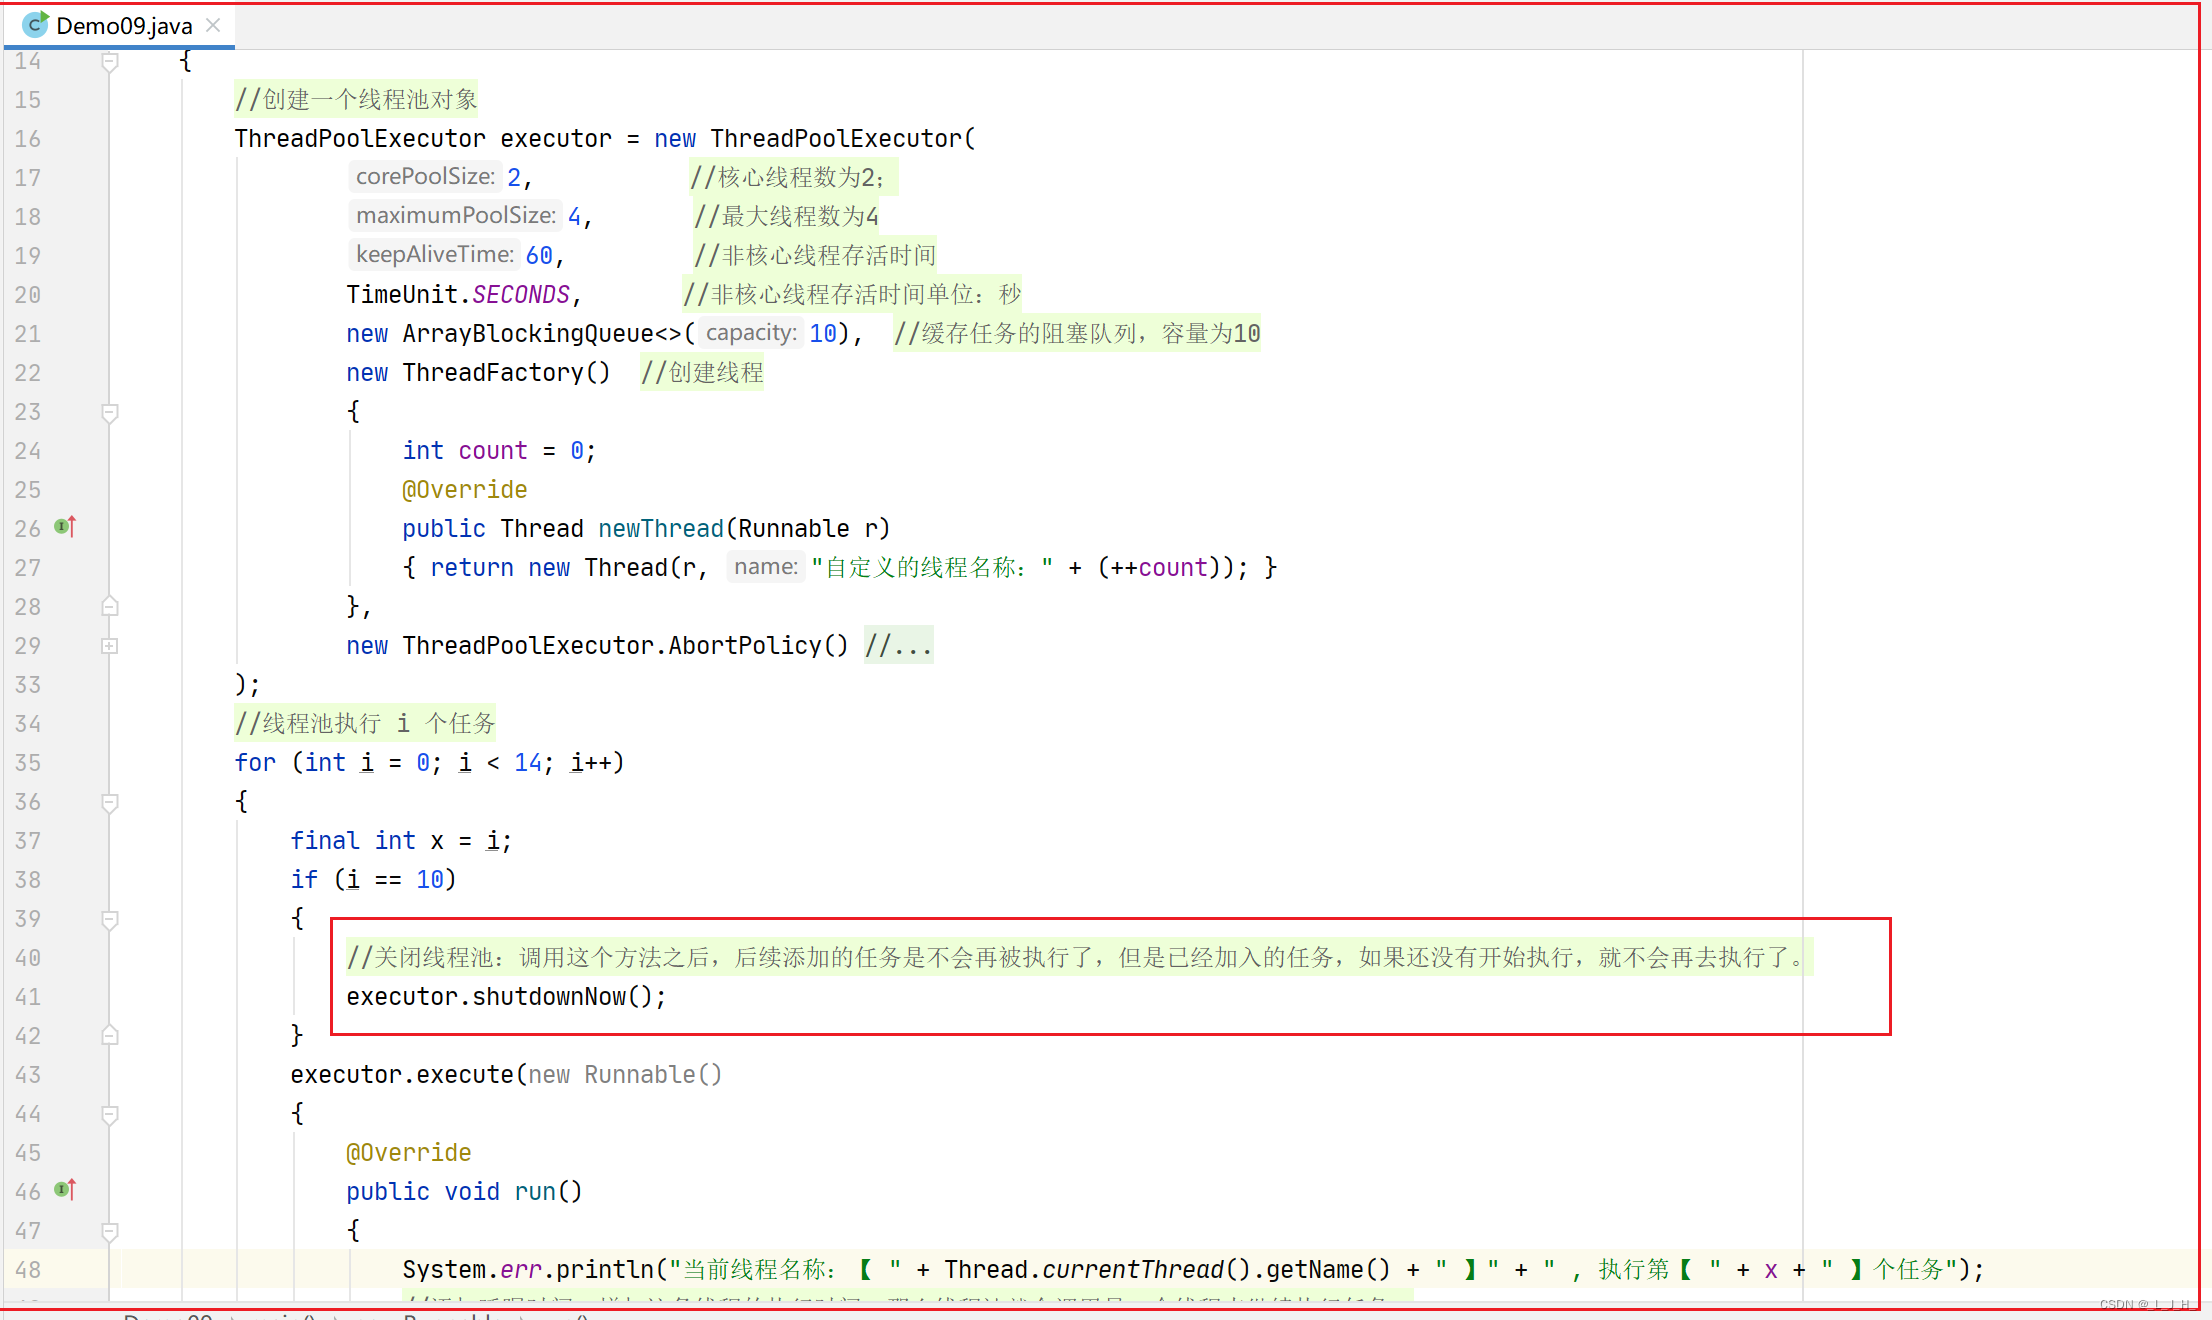This screenshot has height=1320, width=2212.
Task: Click comment '//核心线程数为2;'
Action: pos(792,178)
